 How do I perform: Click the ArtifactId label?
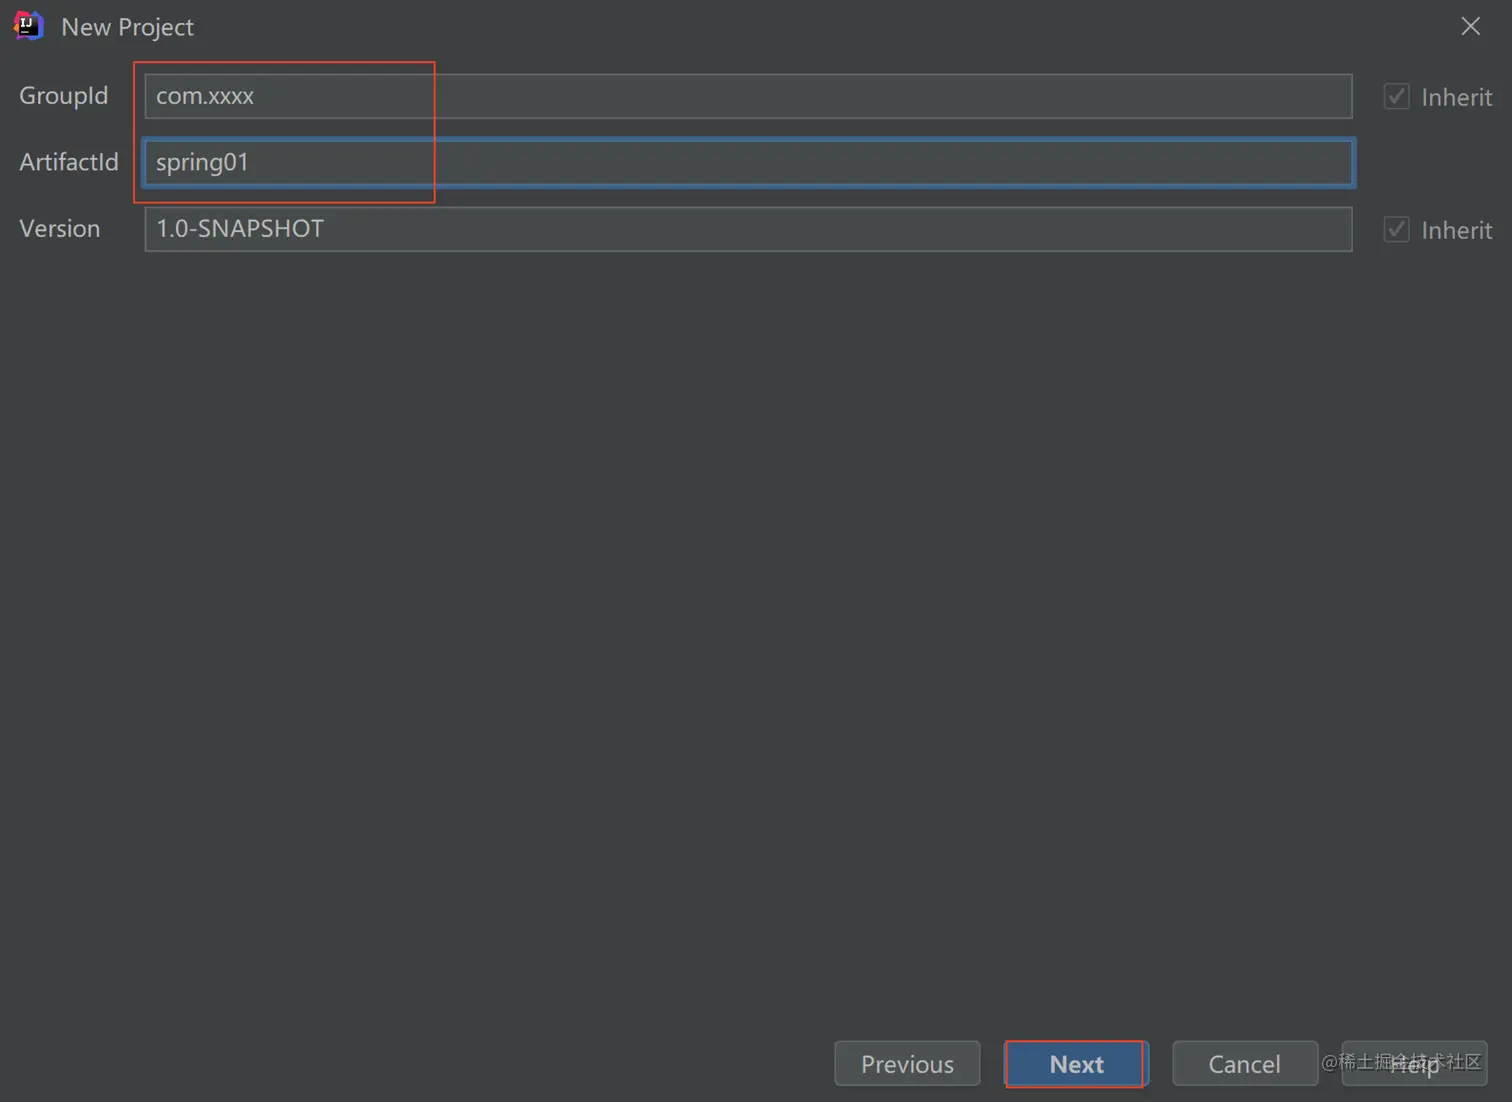click(69, 162)
